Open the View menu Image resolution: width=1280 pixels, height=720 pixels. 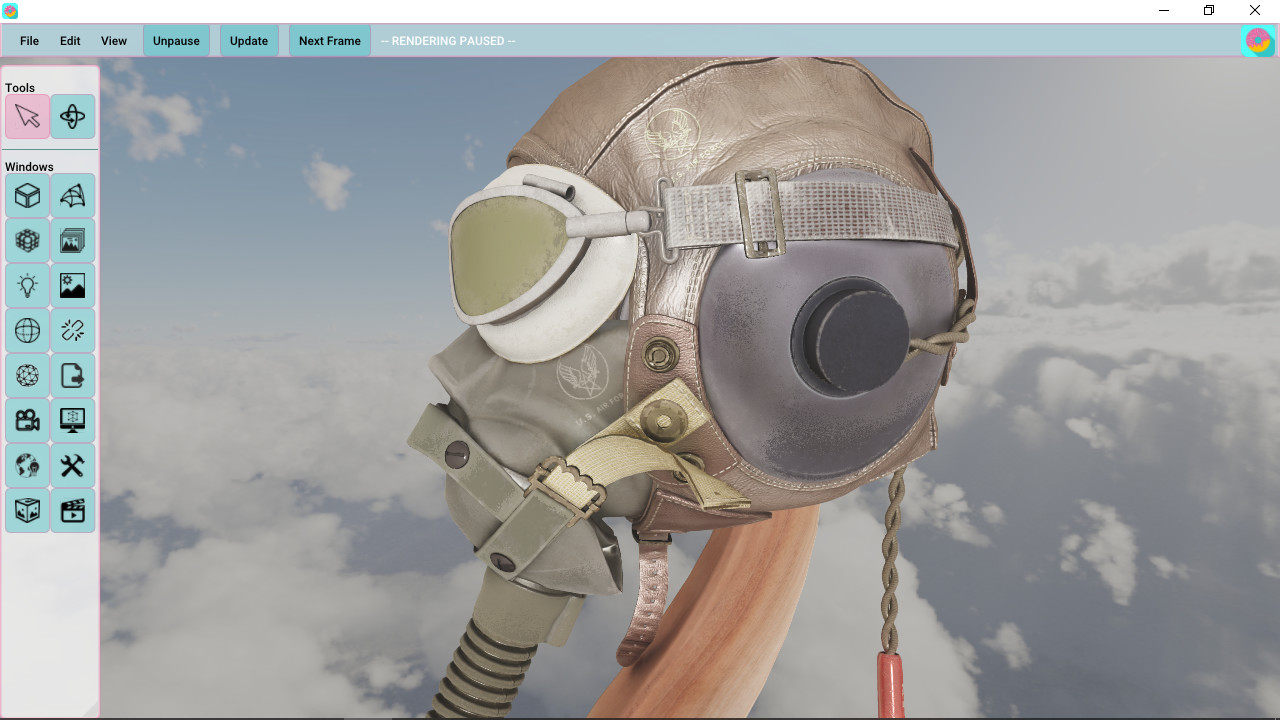(x=113, y=41)
